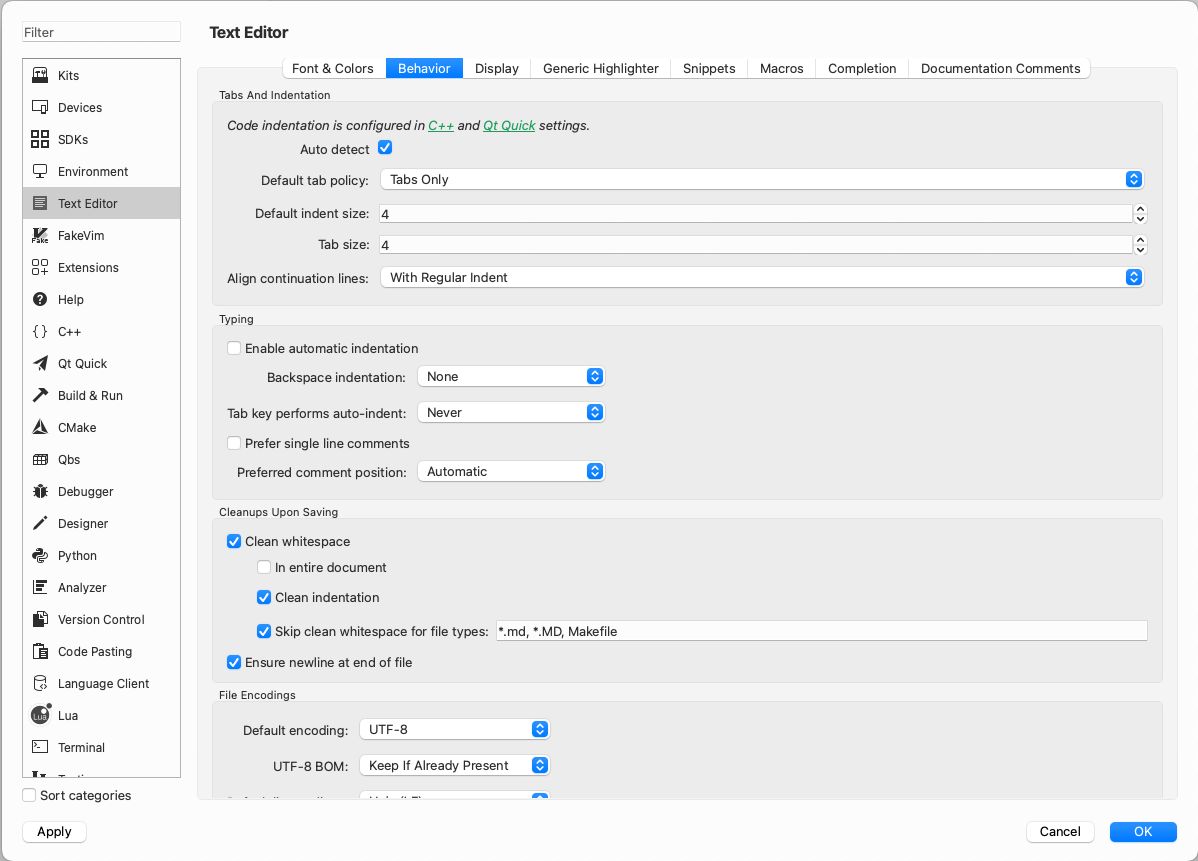1198x861 pixels.
Task: Switch to the Snippets tab
Action: (709, 69)
